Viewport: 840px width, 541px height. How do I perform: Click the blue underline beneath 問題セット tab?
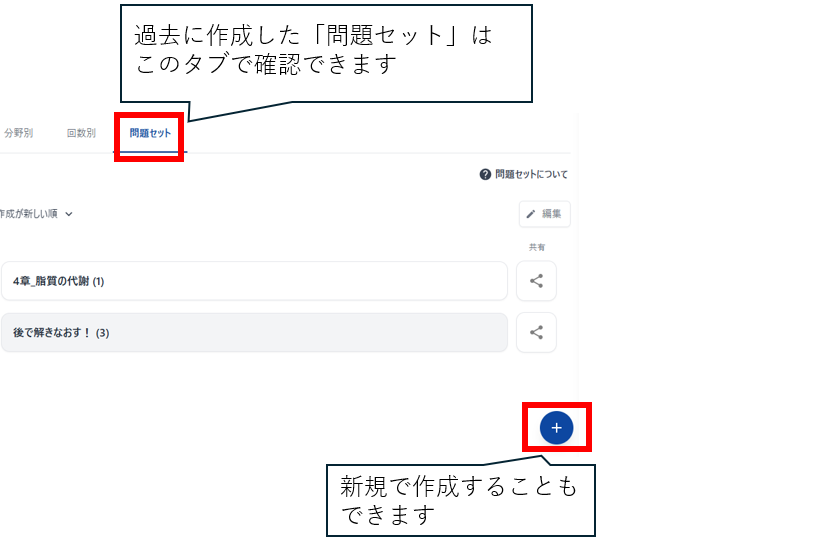150,152
